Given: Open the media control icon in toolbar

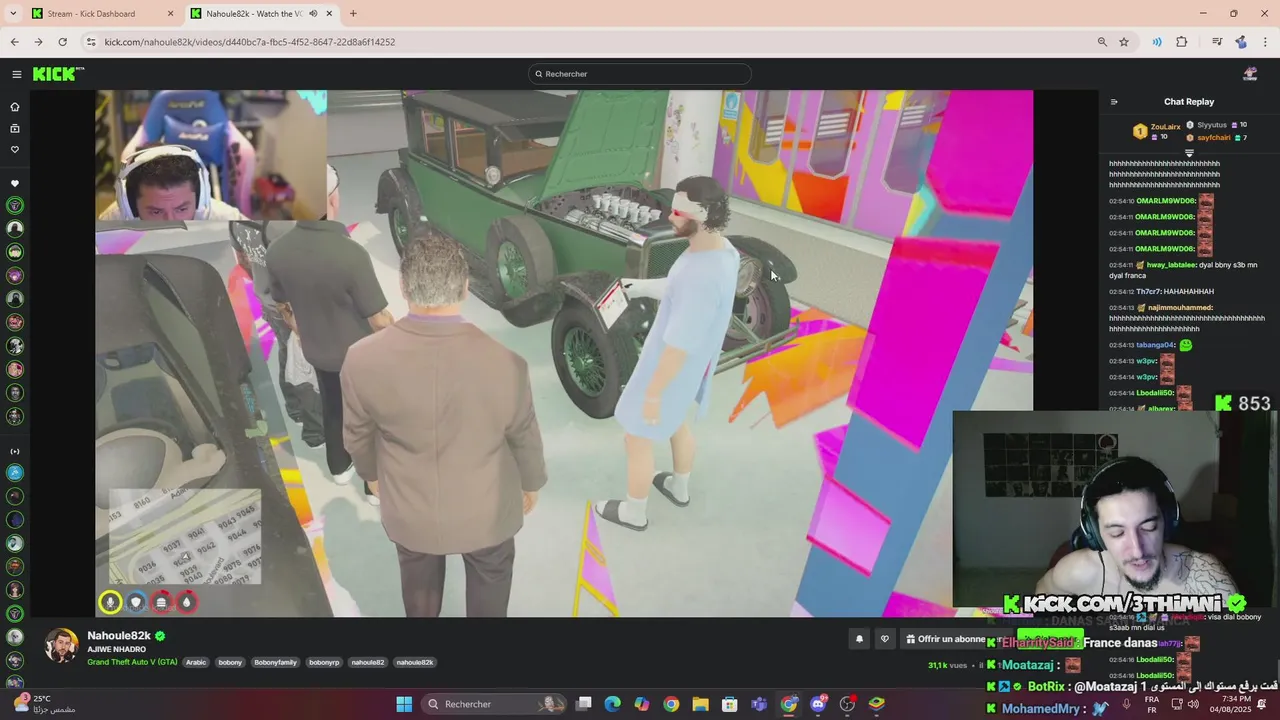Looking at the screenshot, I should pyautogui.click(x=1217, y=42).
